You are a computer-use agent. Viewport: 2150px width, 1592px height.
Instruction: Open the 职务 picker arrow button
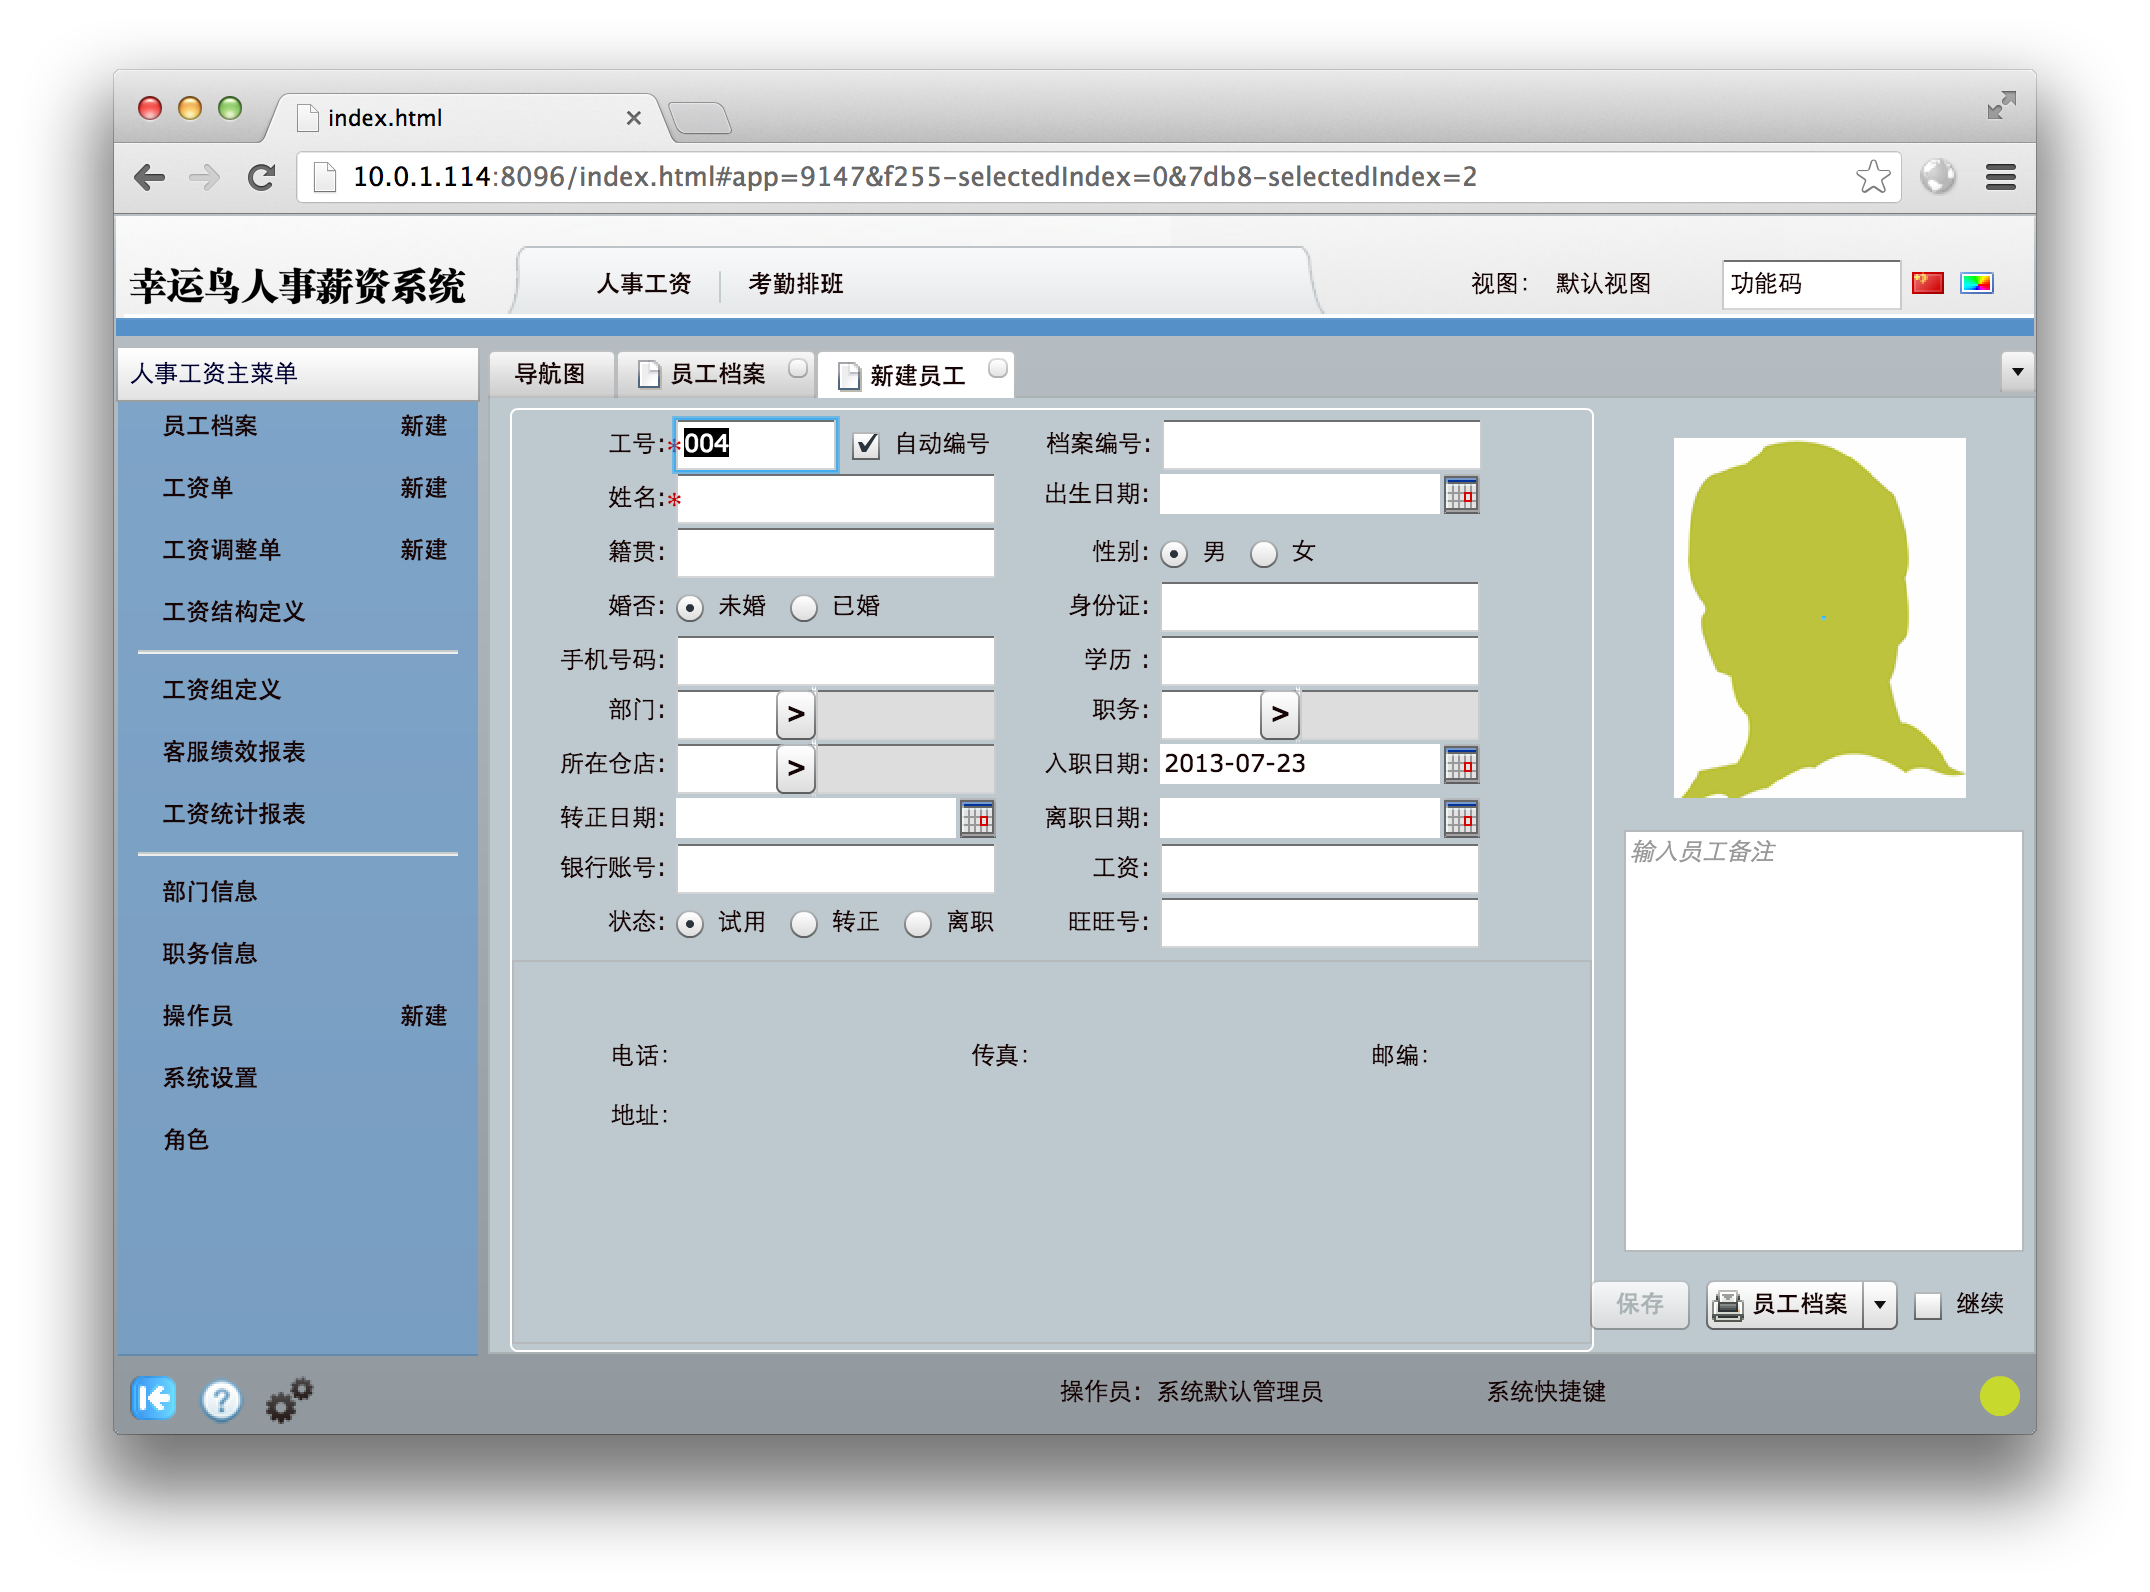coord(1280,714)
